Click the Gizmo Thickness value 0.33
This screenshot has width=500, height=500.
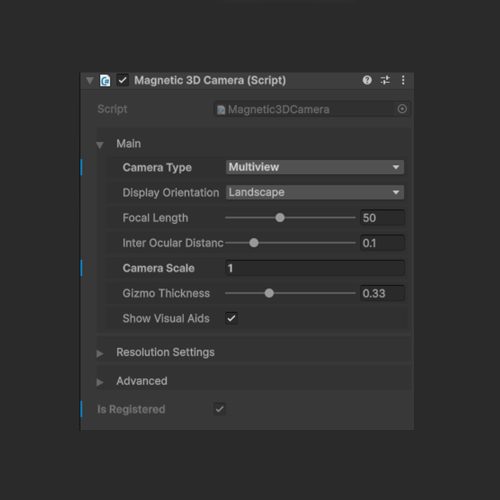click(x=382, y=293)
